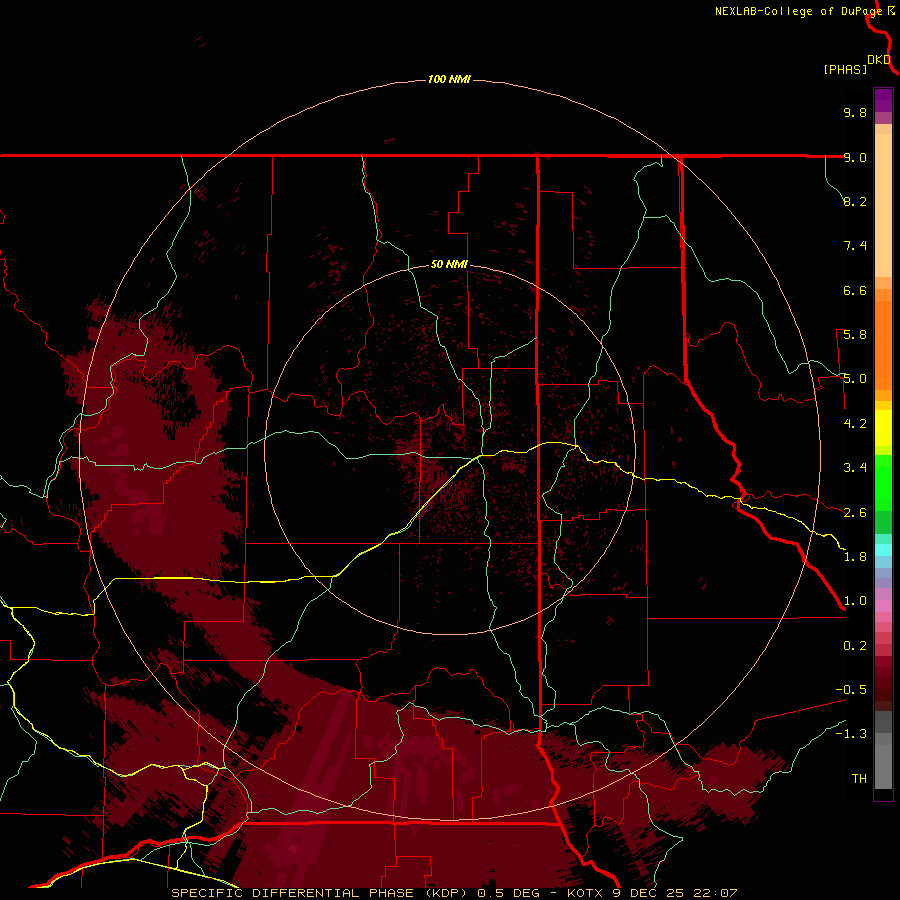The image size is (900, 900).
Task: Click the 1.8 value on color scale
Action: pyautogui.click(x=855, y=557)
